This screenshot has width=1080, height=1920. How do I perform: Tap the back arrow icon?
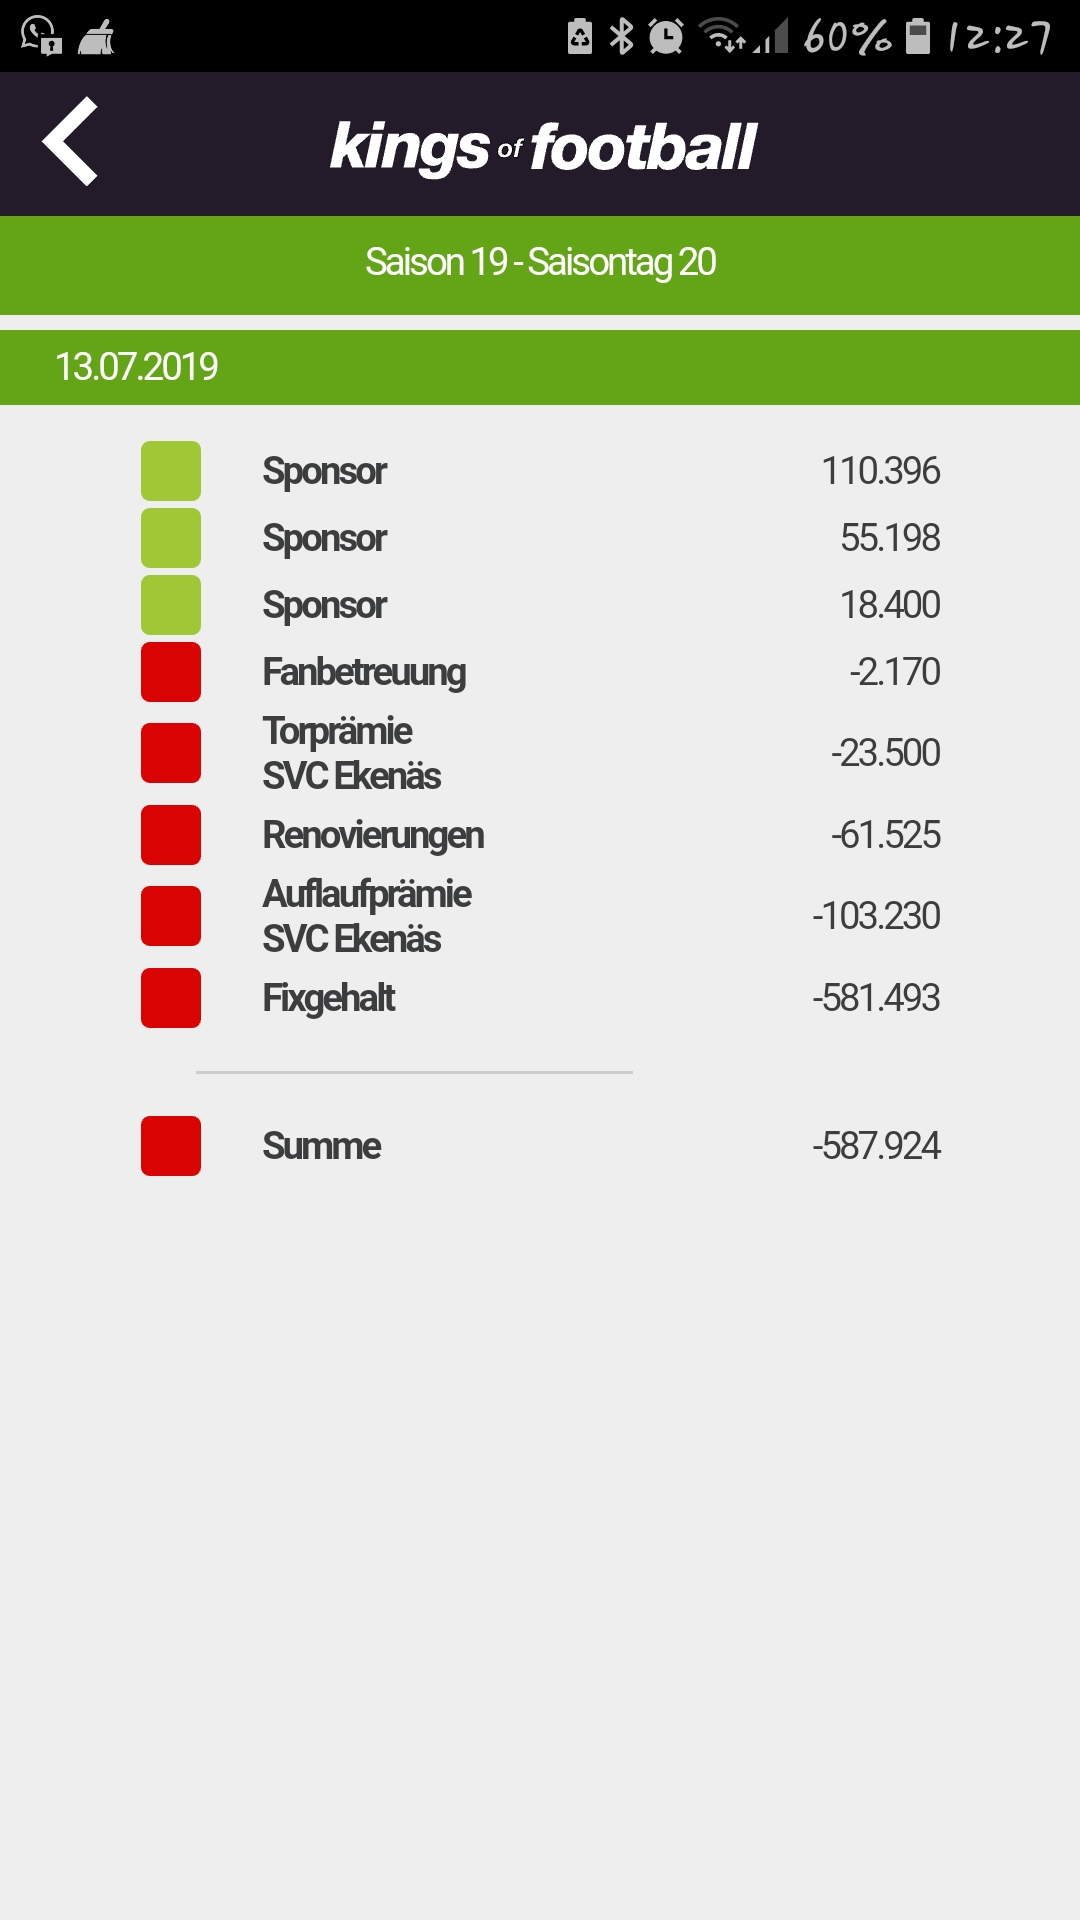point(70,141)
